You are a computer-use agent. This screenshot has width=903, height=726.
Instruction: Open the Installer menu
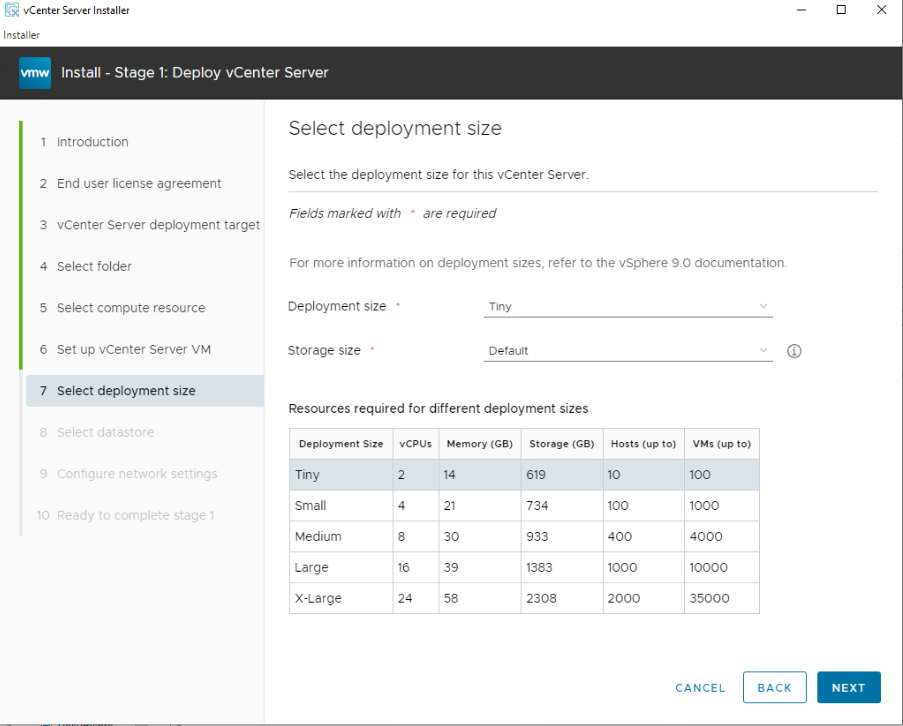point(21,35)
